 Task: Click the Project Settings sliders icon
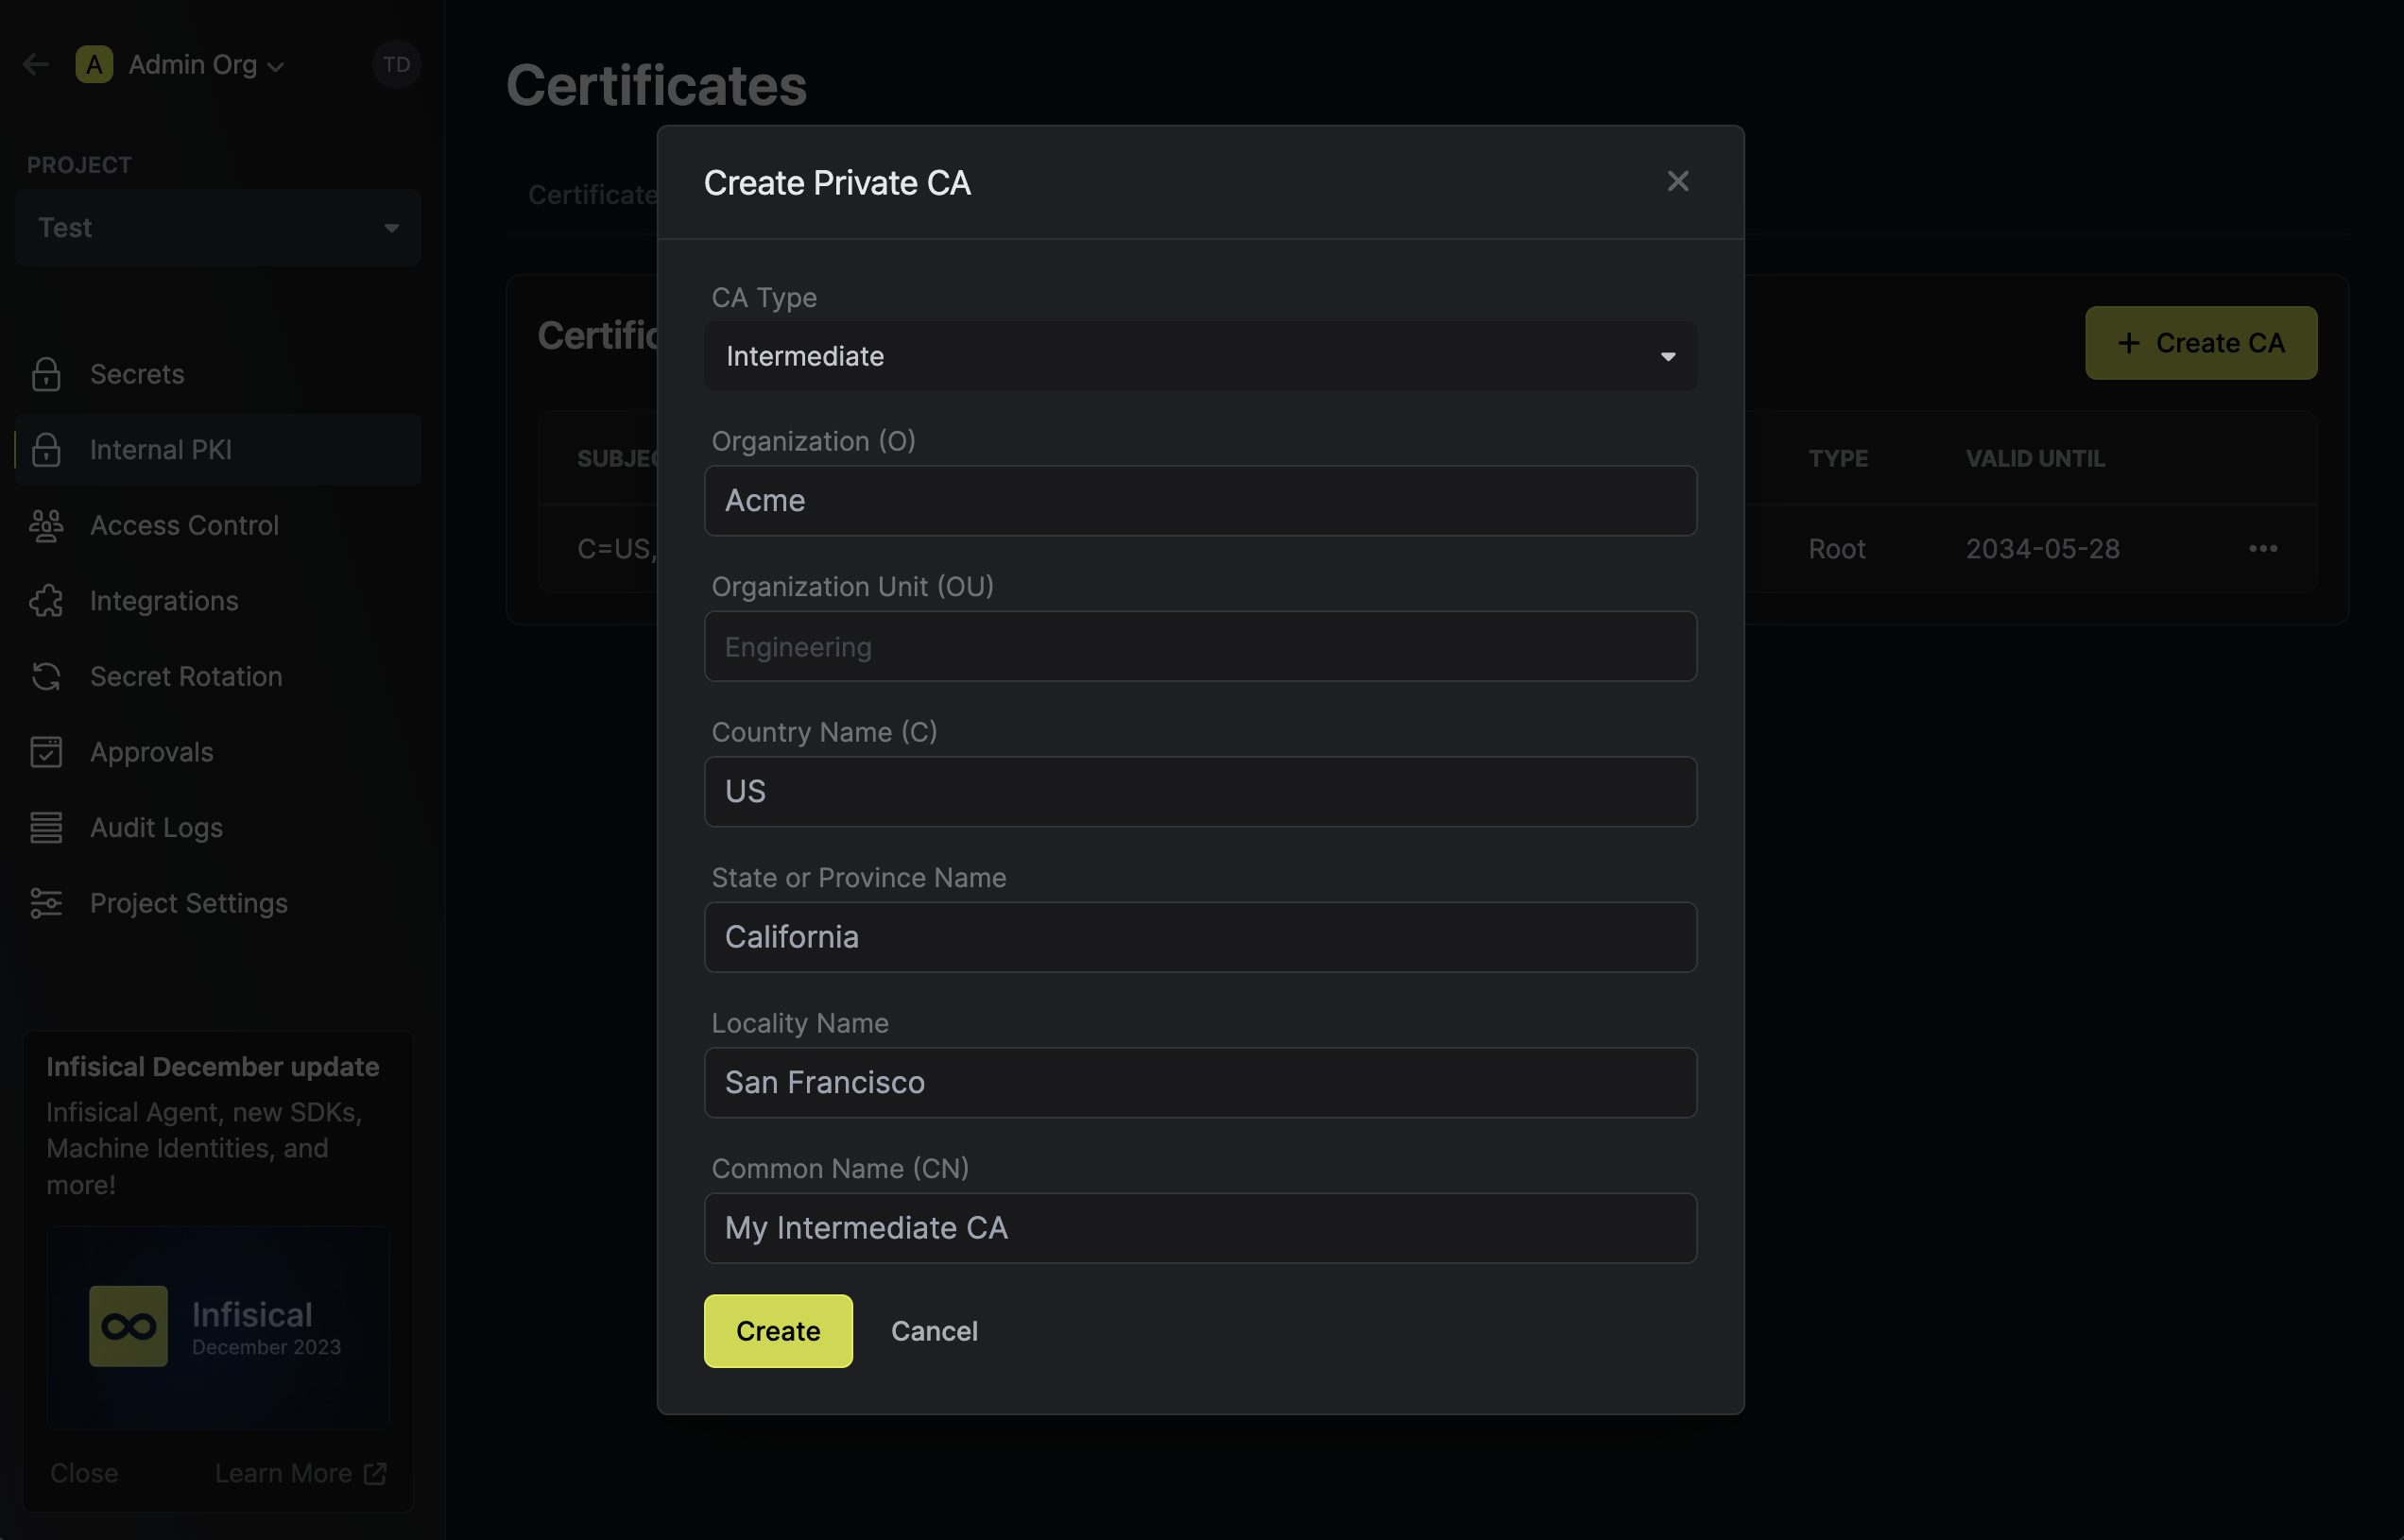tap(46, 903)
